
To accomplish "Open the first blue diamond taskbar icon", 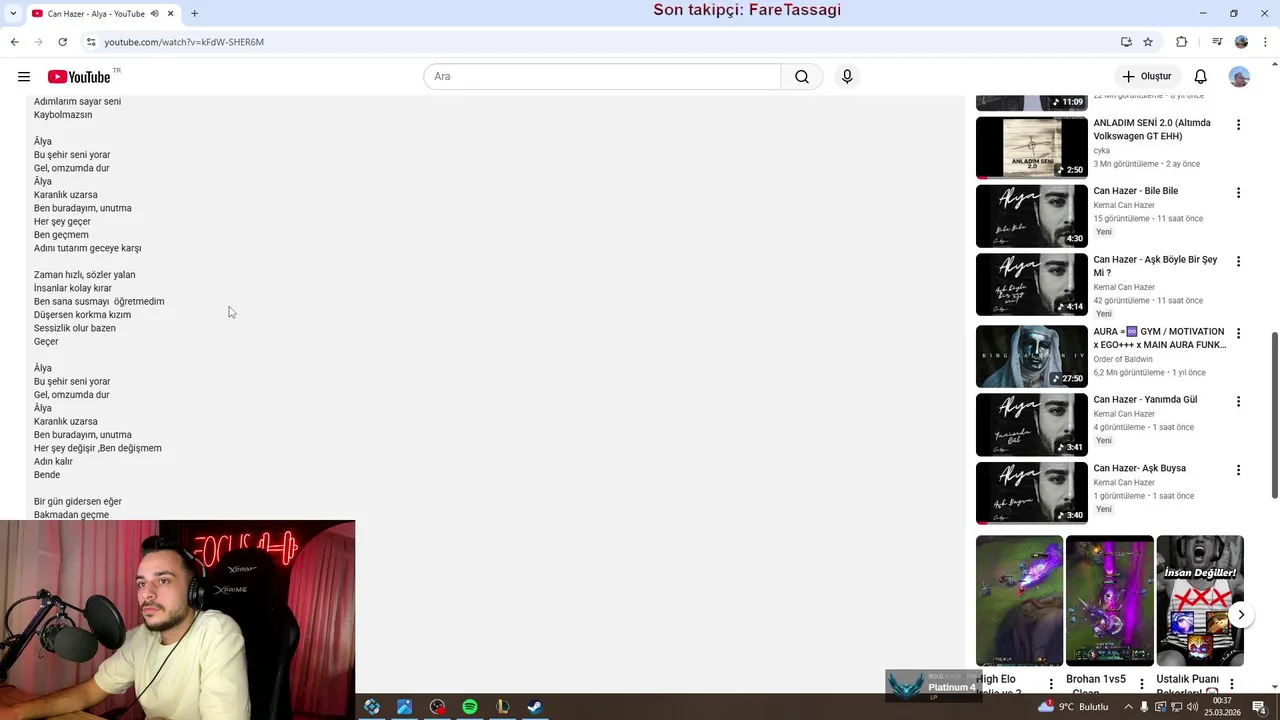I will [372, 707].
